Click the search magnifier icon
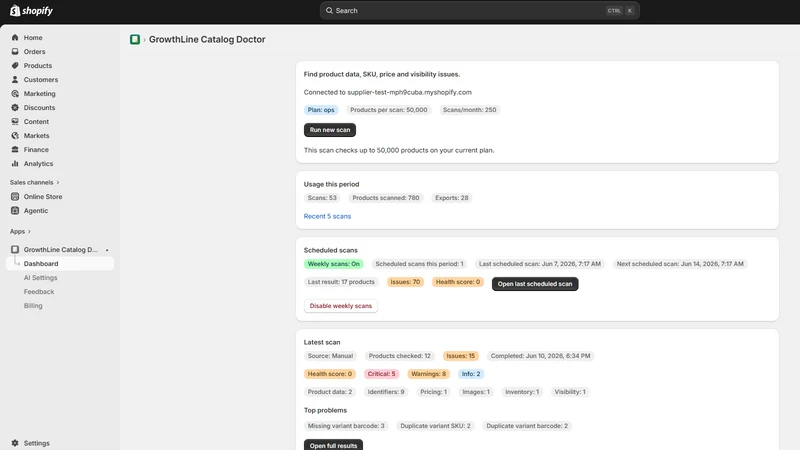Image resolution: width=800 pixels, height=450 pixels. click(329, 10)
